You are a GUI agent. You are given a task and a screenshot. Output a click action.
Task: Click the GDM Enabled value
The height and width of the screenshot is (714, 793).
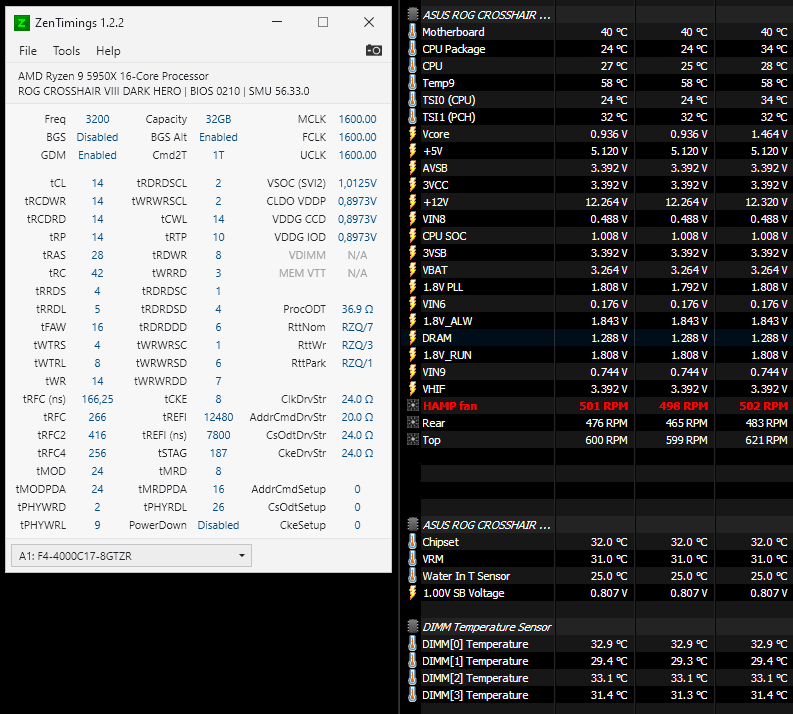(97, 155)
